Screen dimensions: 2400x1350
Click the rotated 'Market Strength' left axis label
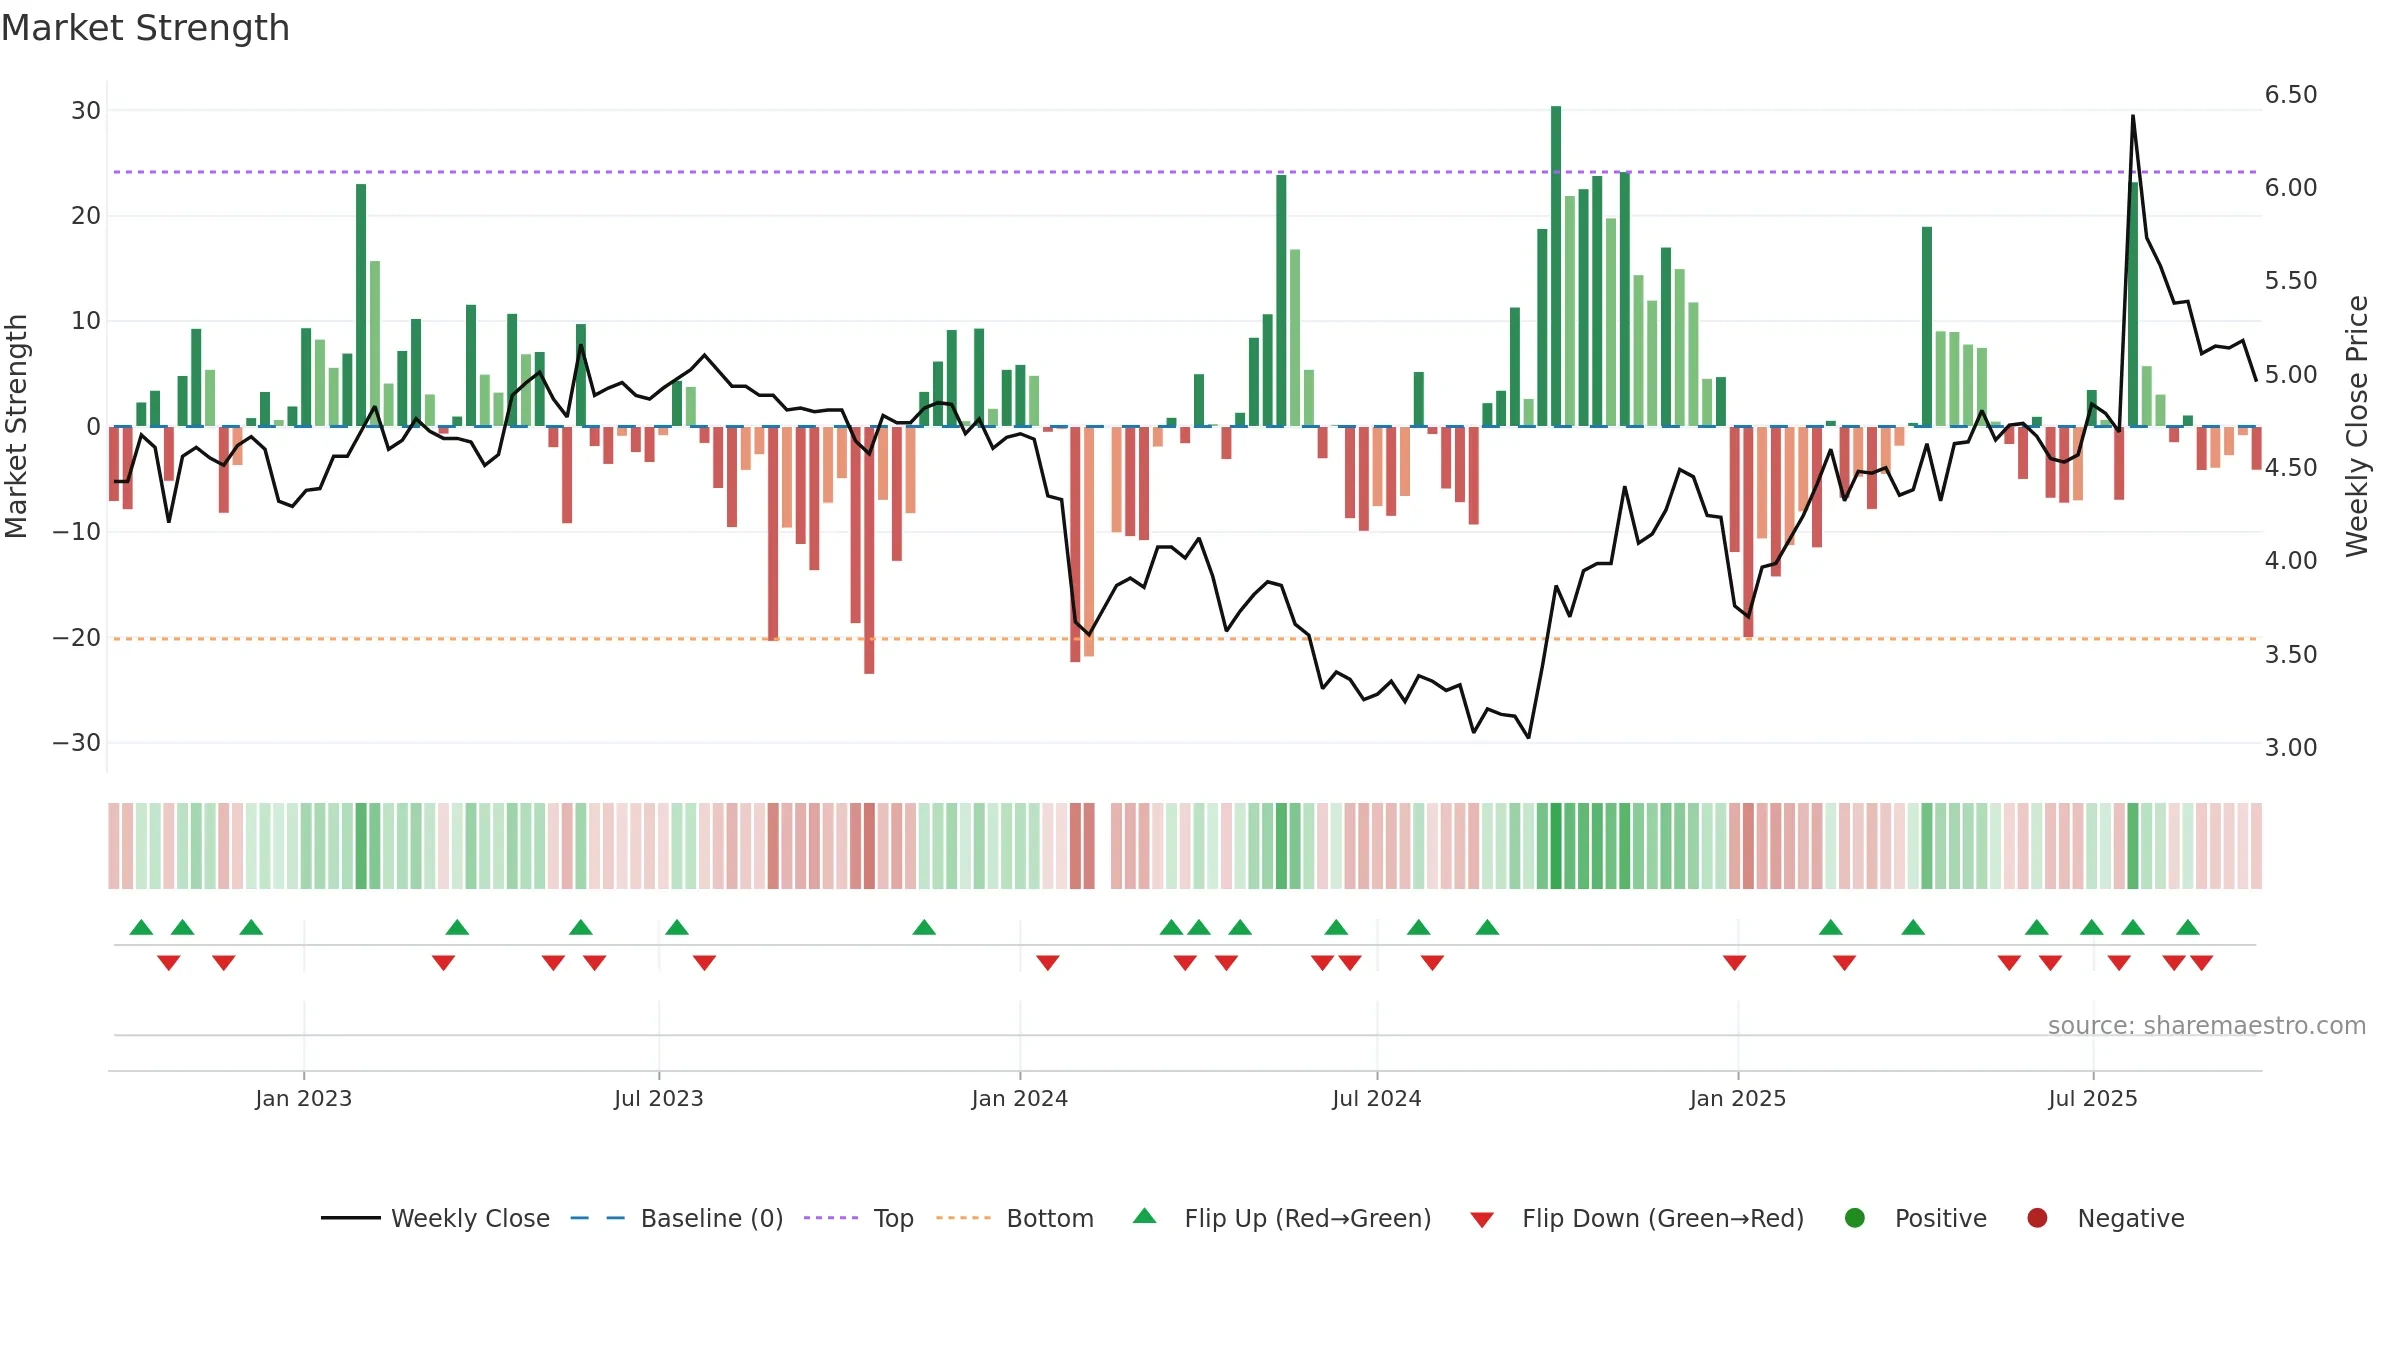click(x=16, y=426)
